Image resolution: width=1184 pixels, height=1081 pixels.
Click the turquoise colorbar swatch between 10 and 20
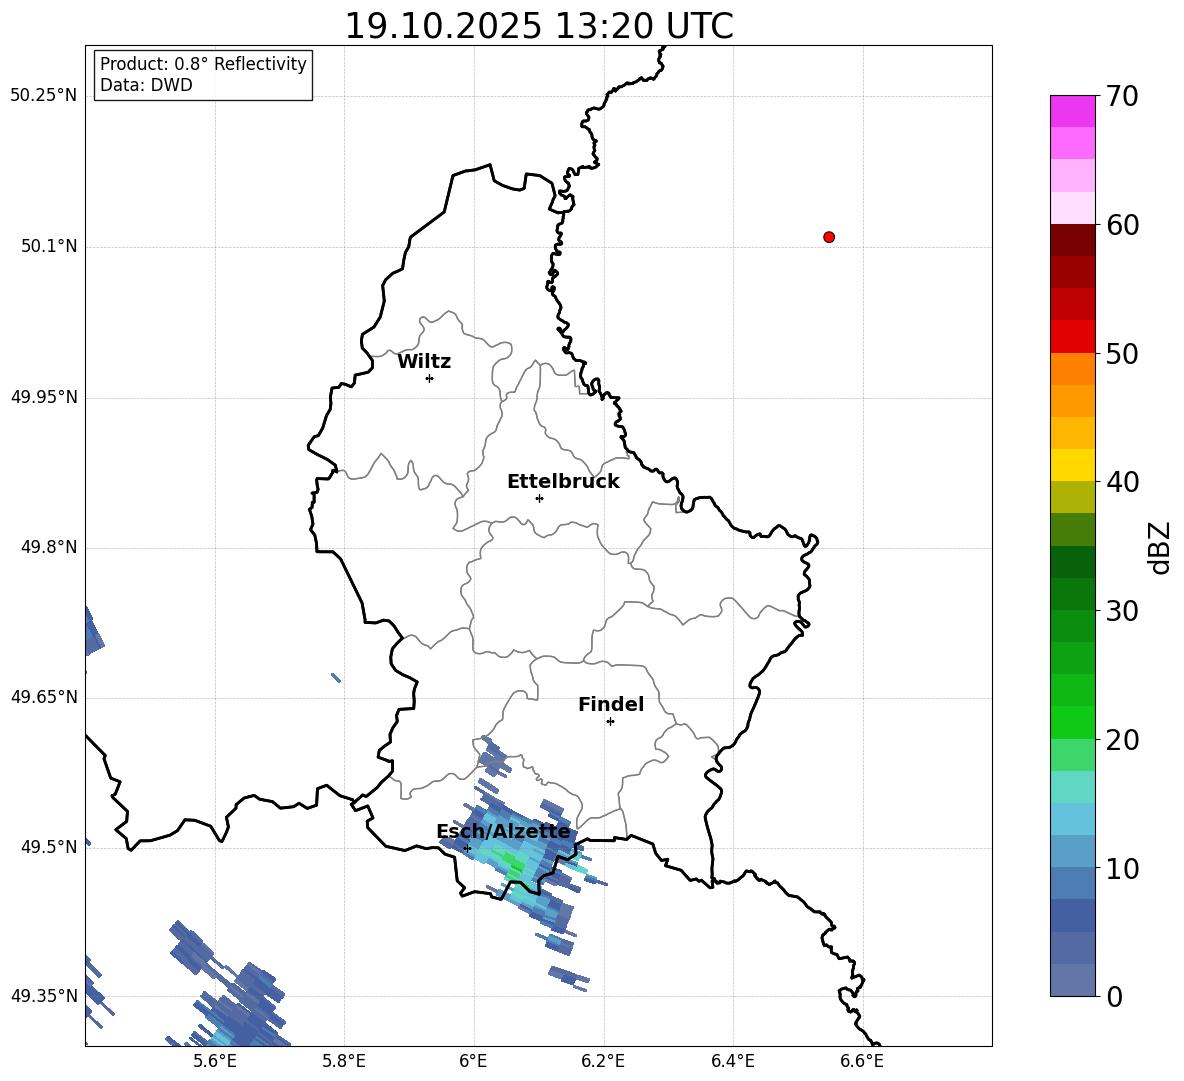click(1072, 787)
